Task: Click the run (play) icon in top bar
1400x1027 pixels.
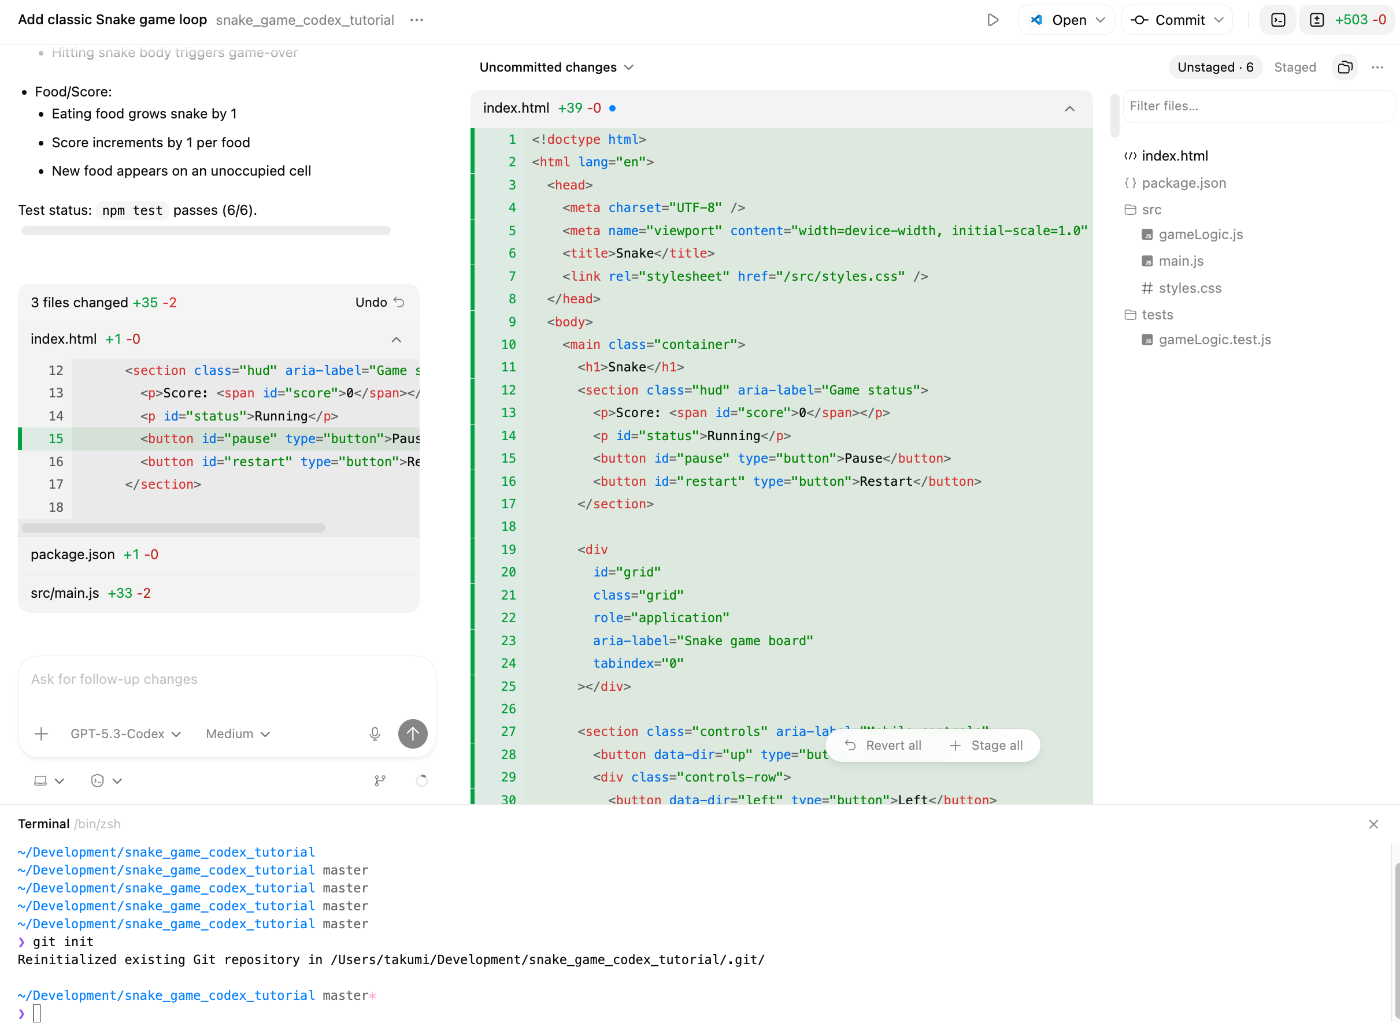Action: (992, 20)
